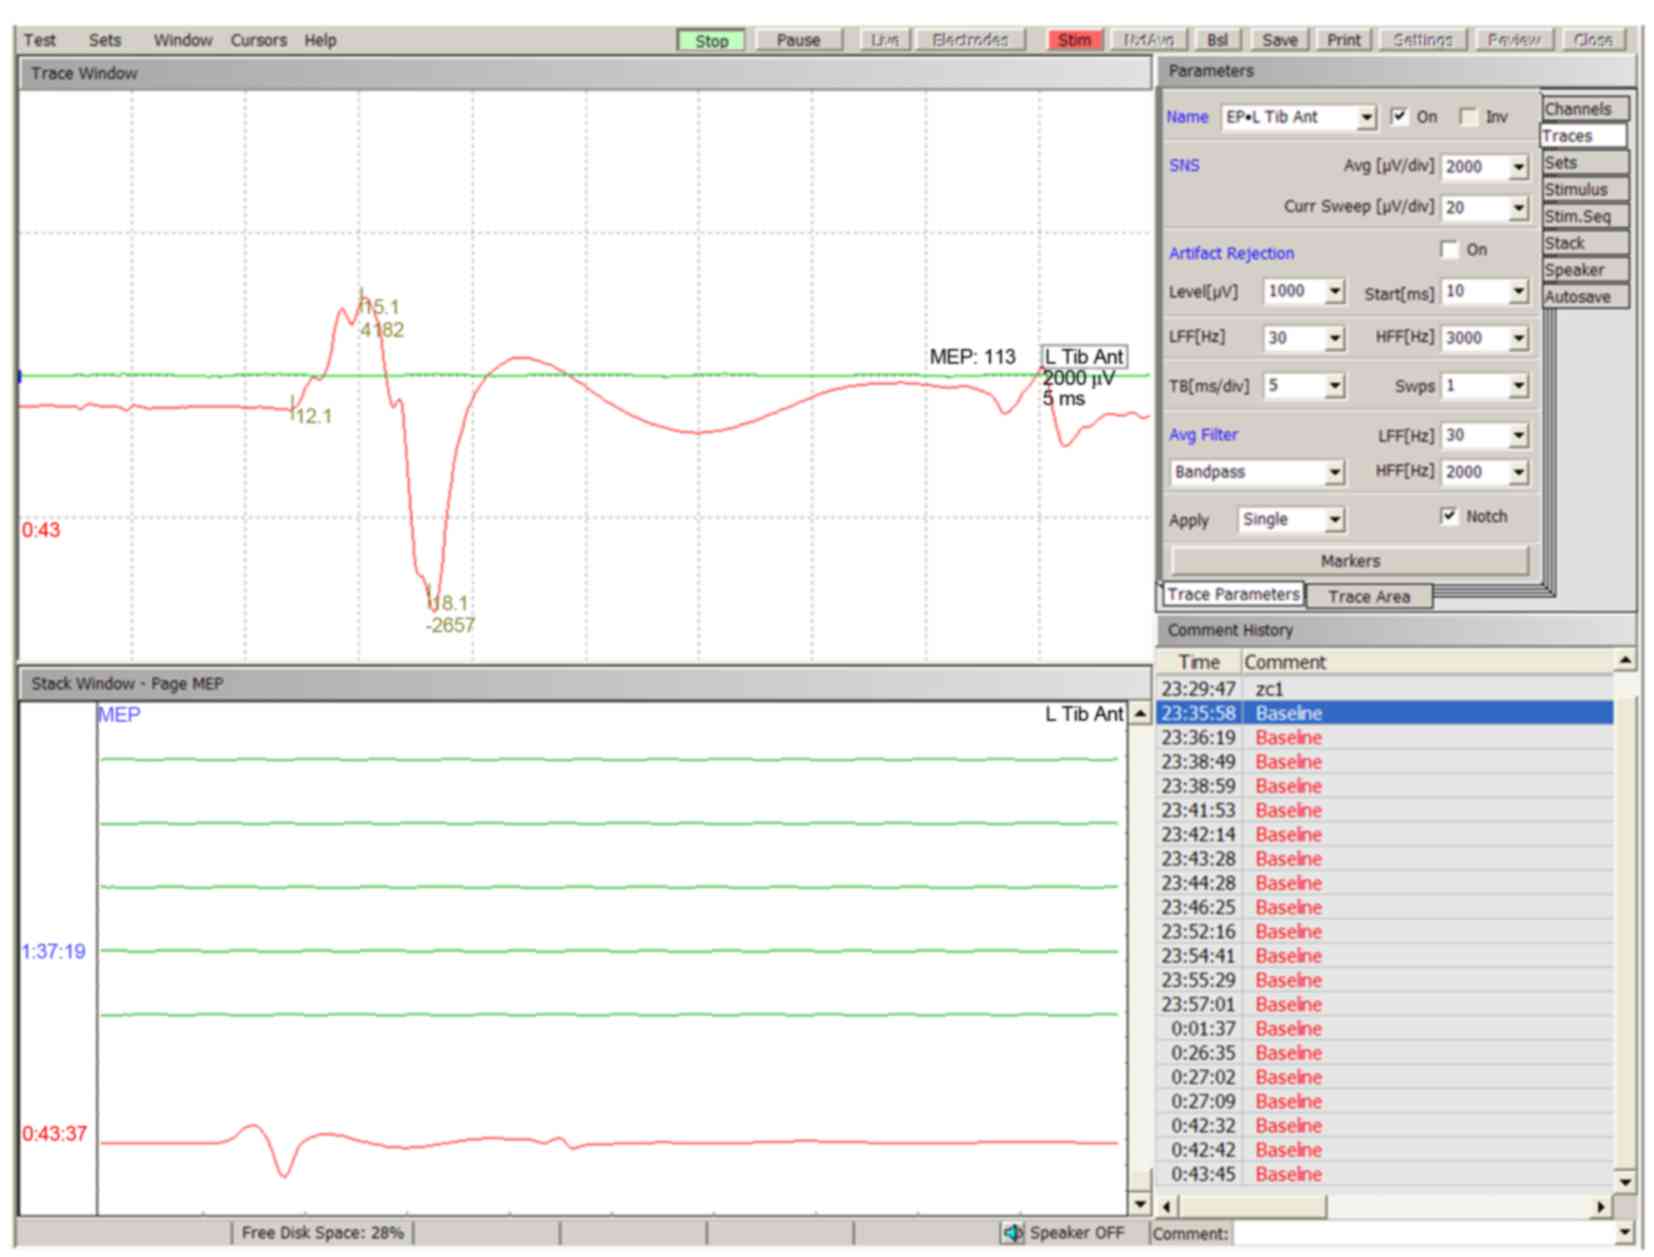Screen dimensions: 1654x1257
Task: Enable the Inv invert checkbox
Action: (1468, 117)
